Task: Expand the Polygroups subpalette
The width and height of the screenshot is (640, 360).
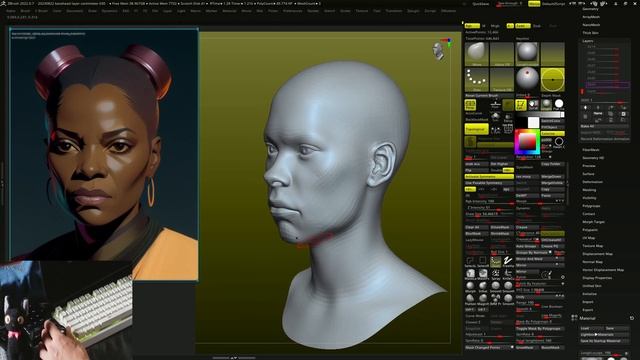Action: [x=591, y=206]
